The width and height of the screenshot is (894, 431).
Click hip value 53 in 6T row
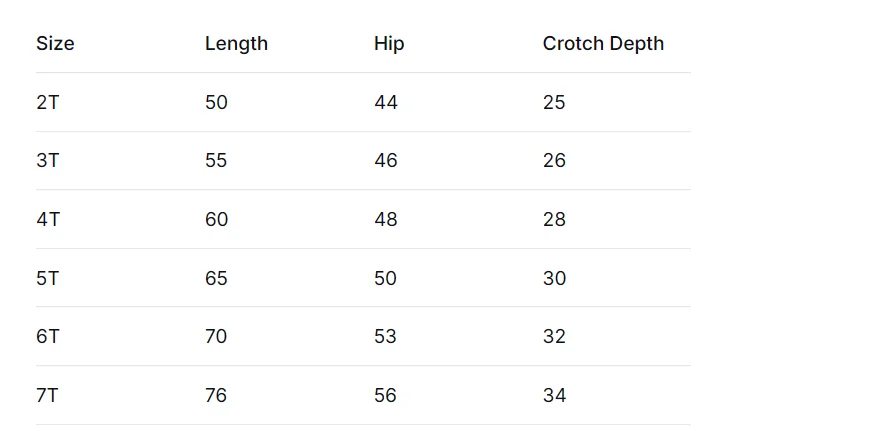385,336
